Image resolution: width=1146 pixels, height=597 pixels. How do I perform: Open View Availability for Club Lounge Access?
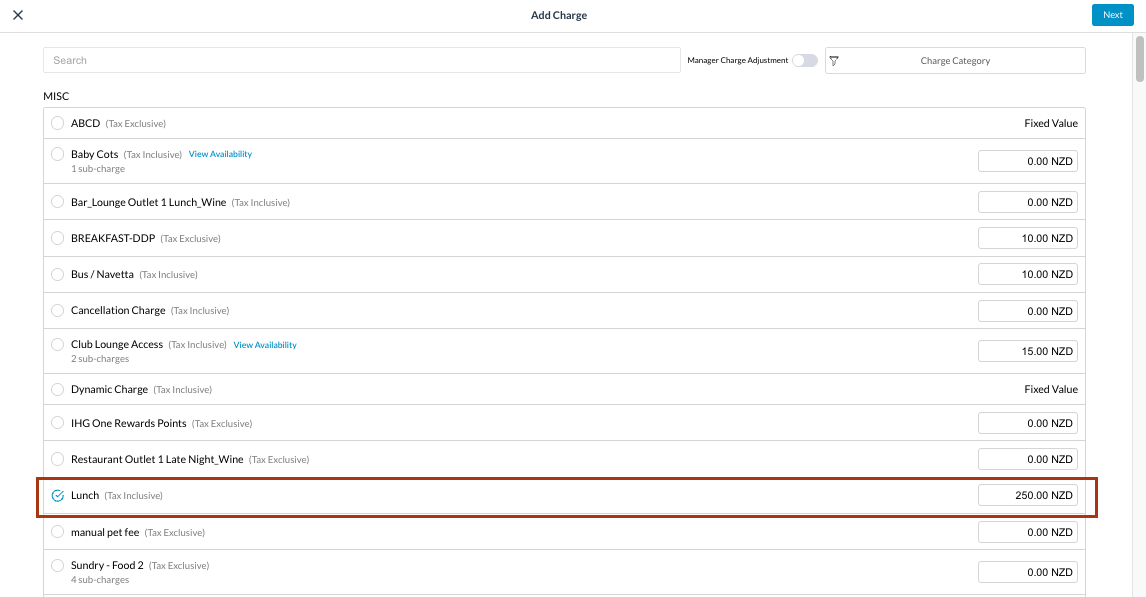pos(265,345)
